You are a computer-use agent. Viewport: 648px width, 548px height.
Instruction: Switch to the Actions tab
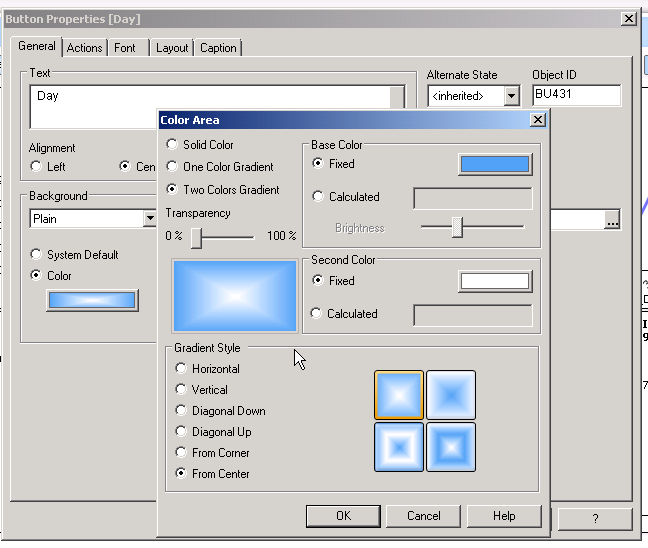pyautogui.click(x=84, y=48)
